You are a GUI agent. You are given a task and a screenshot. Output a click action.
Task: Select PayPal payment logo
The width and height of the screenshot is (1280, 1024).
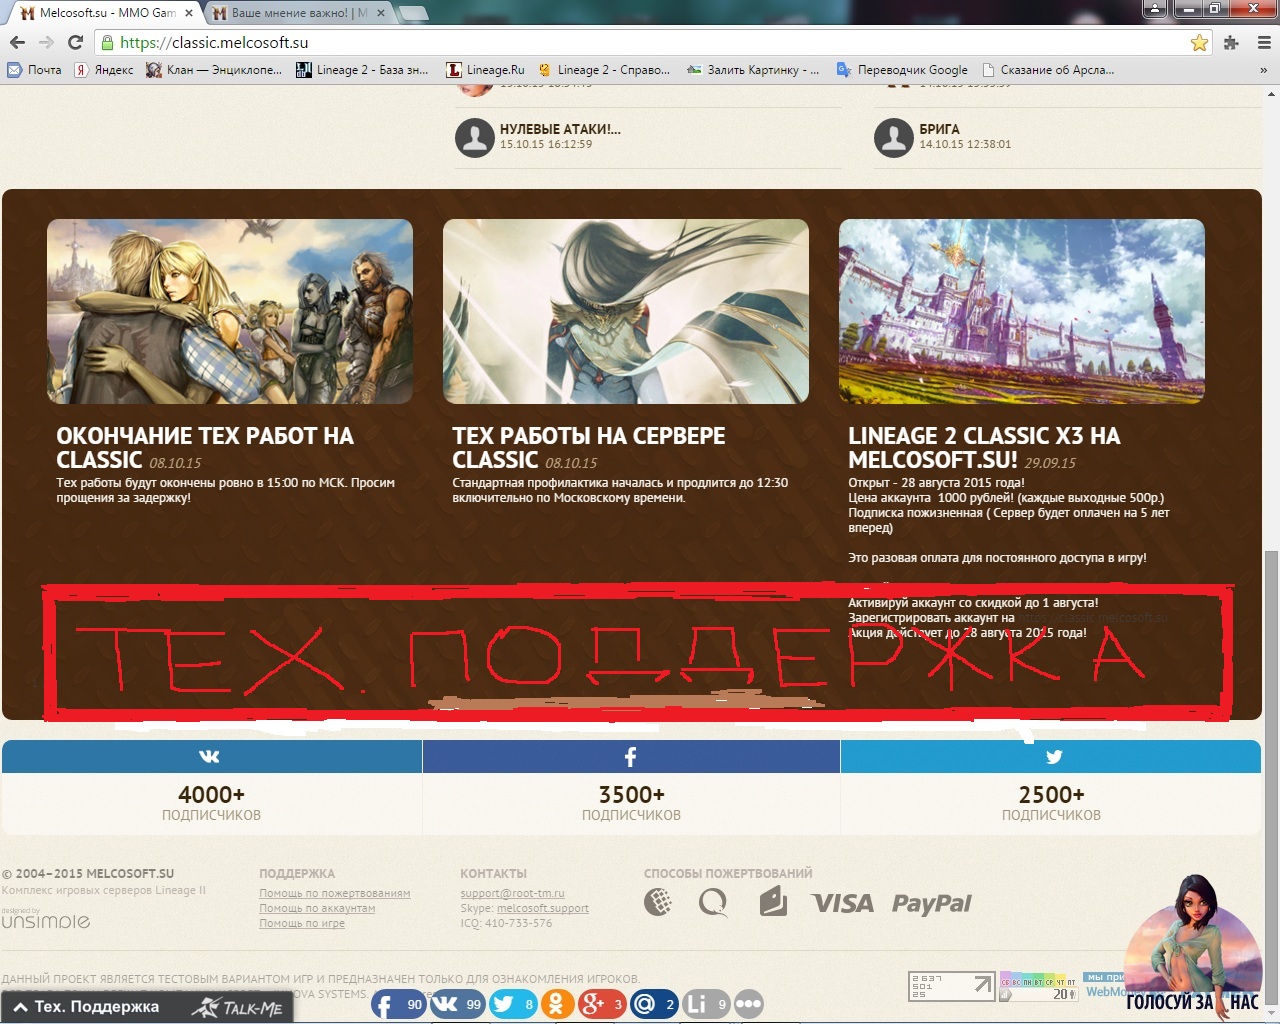point(932,903)
